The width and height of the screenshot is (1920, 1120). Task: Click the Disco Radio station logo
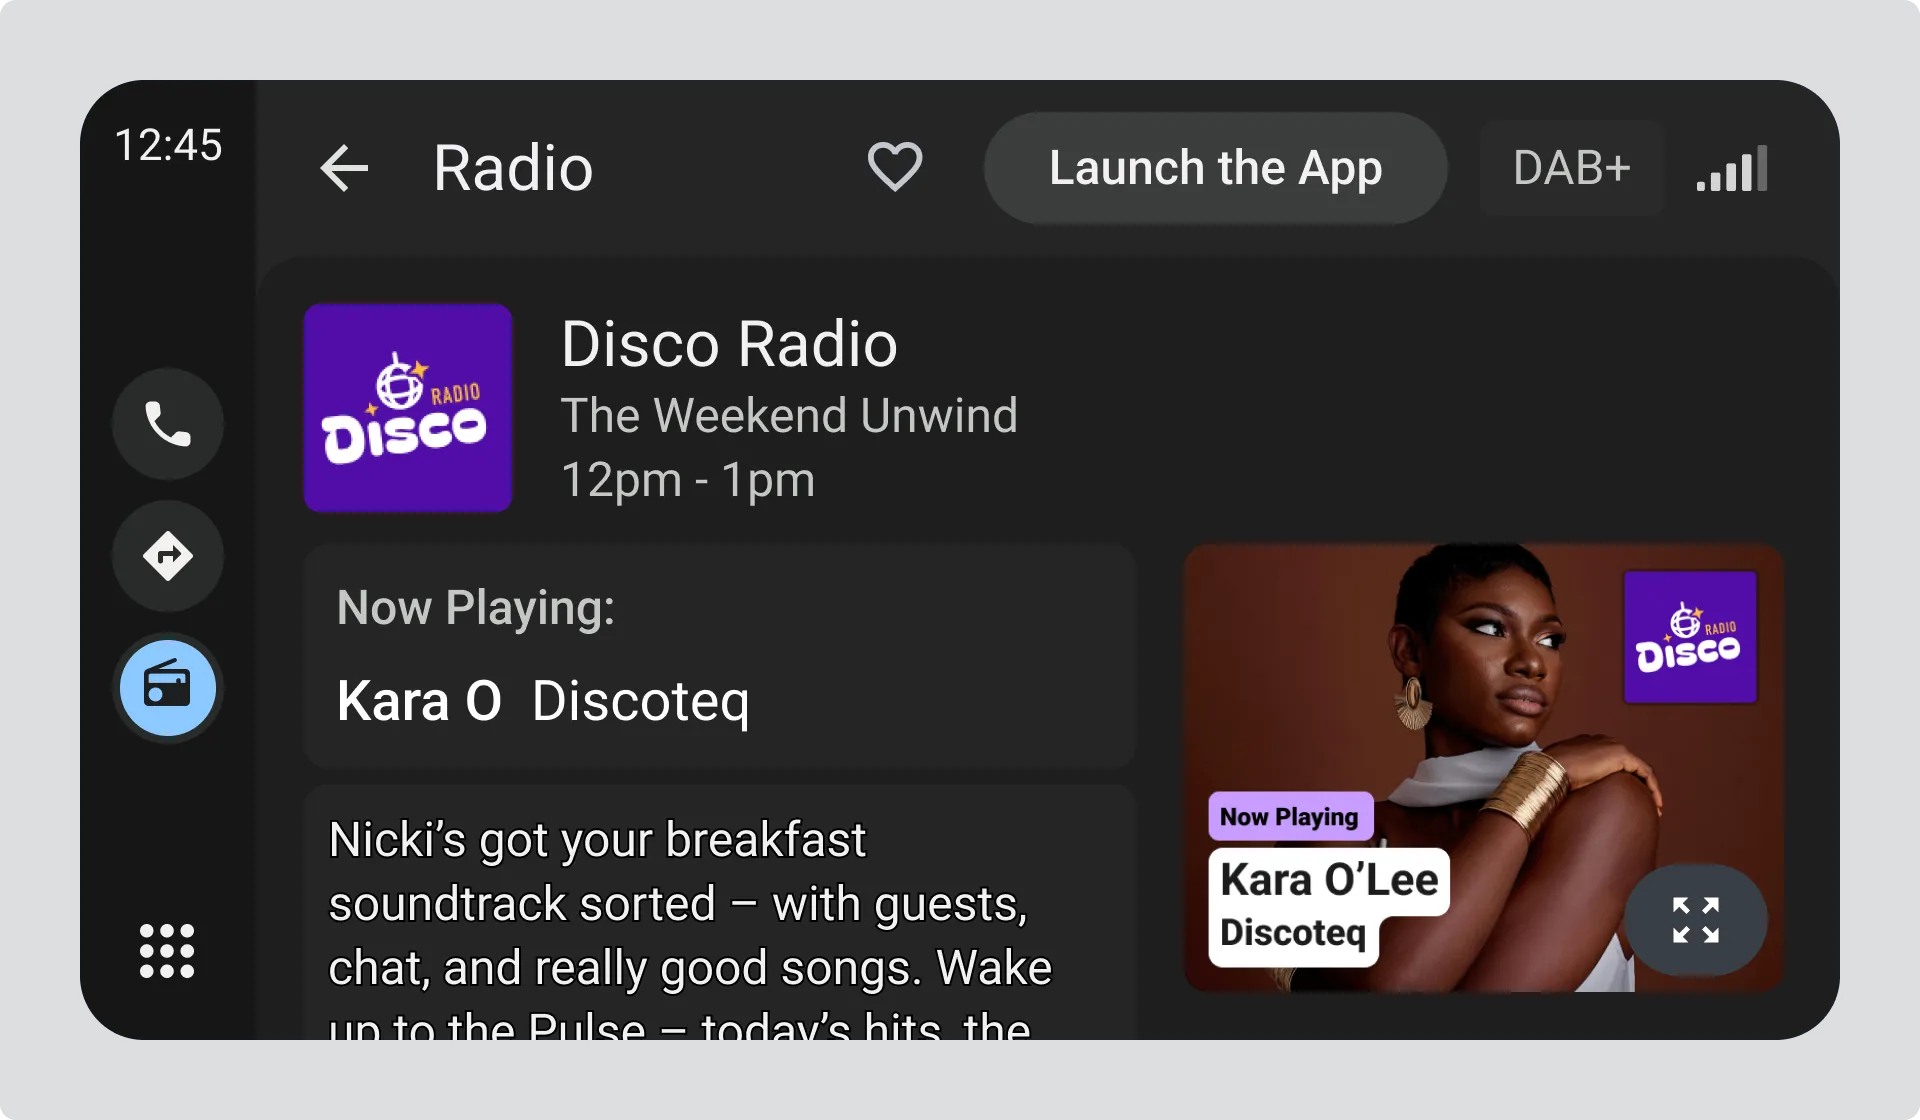[x=408, y=408]
